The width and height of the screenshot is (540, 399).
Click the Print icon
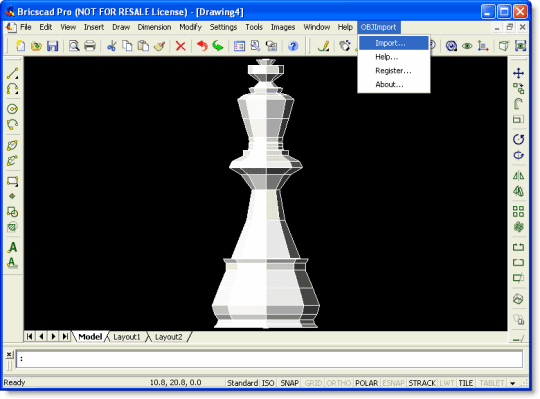[x=90, y=46]
